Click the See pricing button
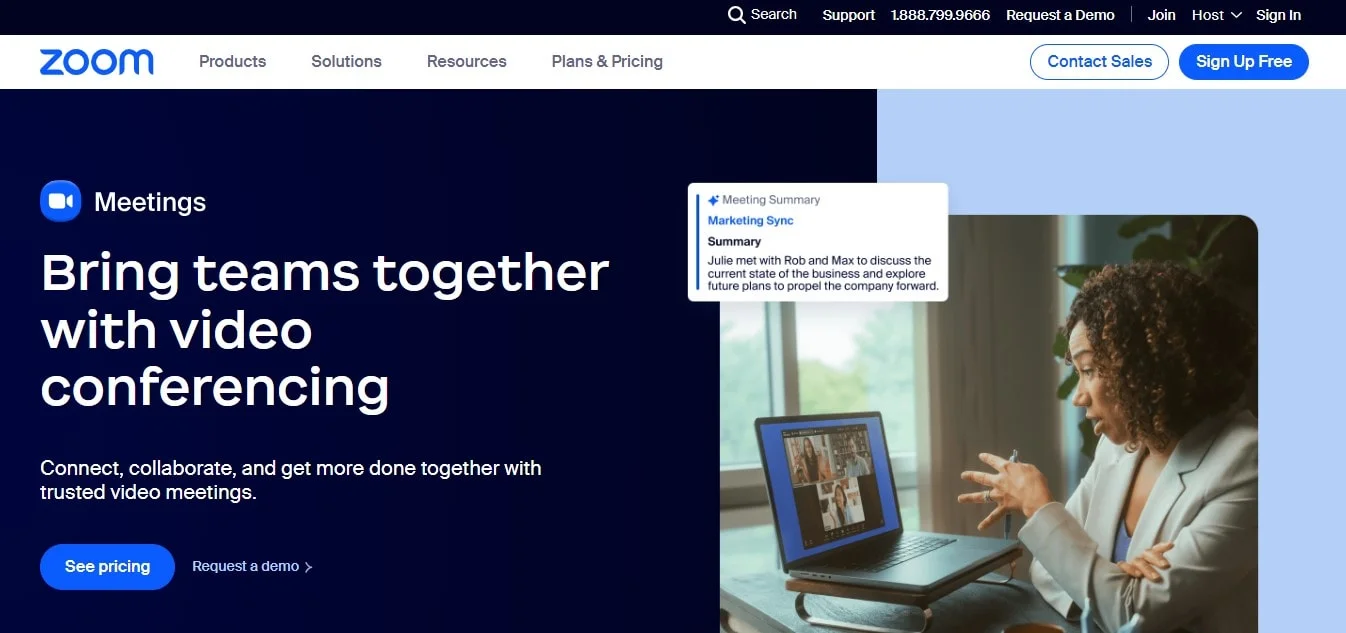This screenshot has width=1346, height=633. click(107, 567)
